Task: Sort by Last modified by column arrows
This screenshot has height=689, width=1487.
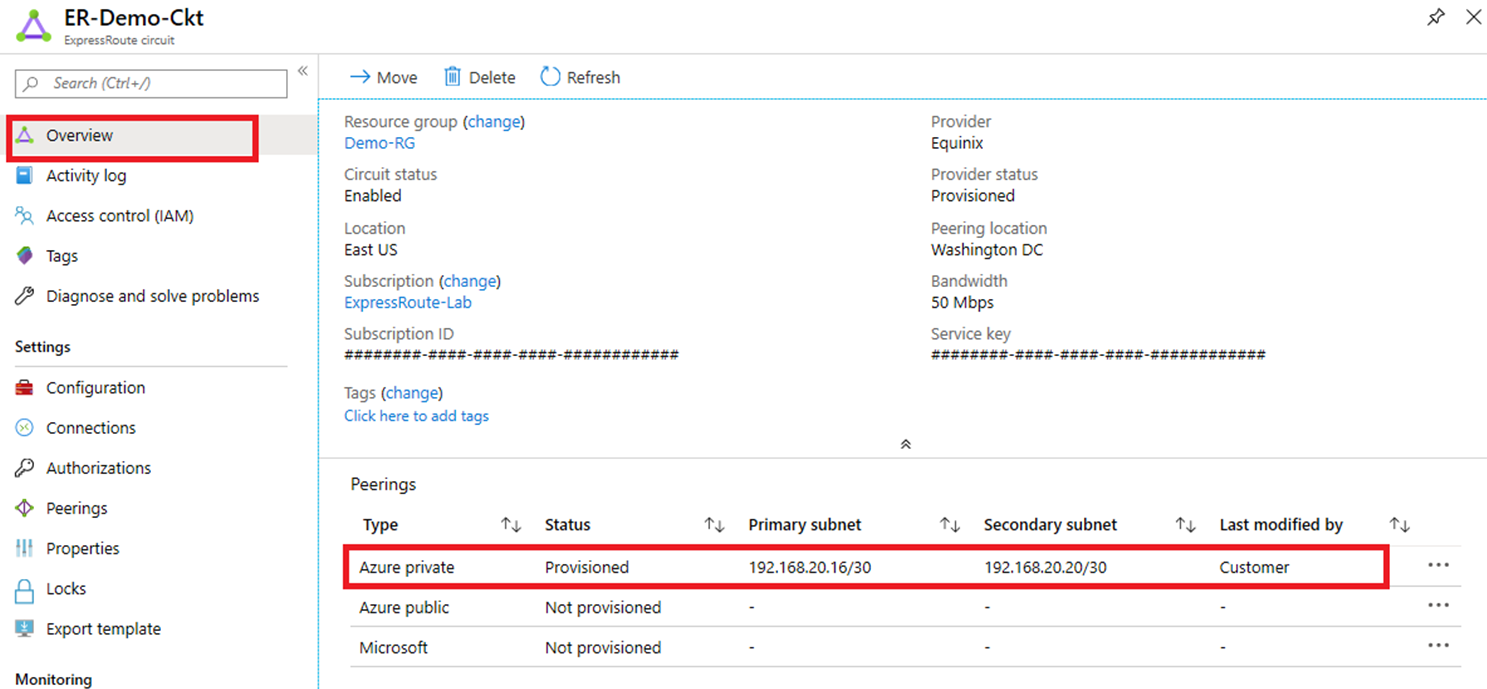Action: (x=1400, y=525)
